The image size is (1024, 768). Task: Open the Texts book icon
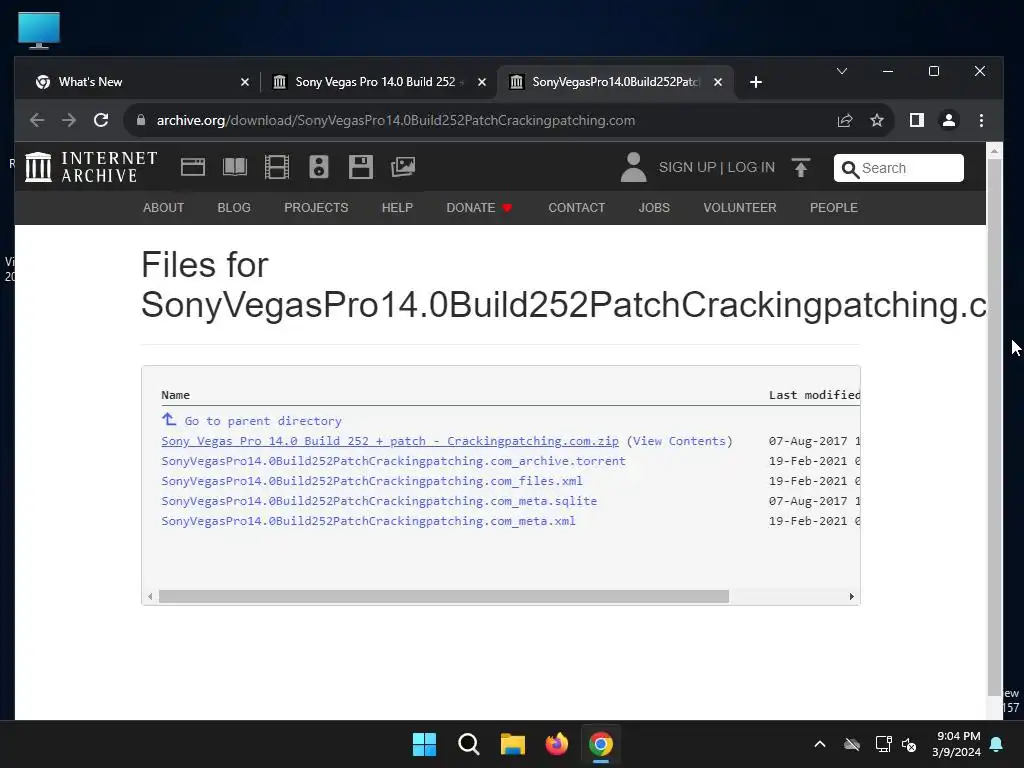(234, 167)
